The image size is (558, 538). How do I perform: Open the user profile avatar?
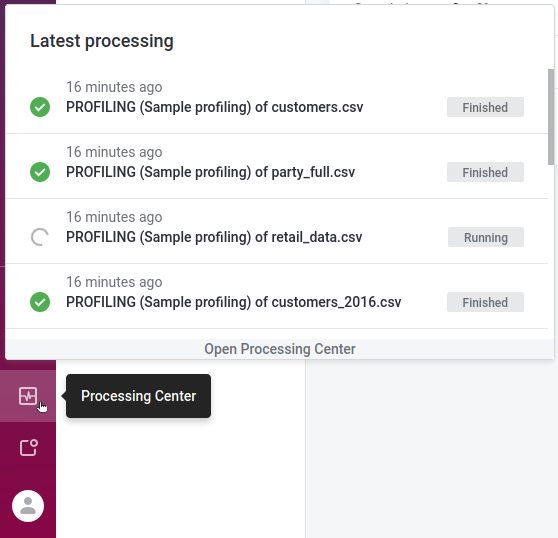pyautogui.click(x=28, y=506)
